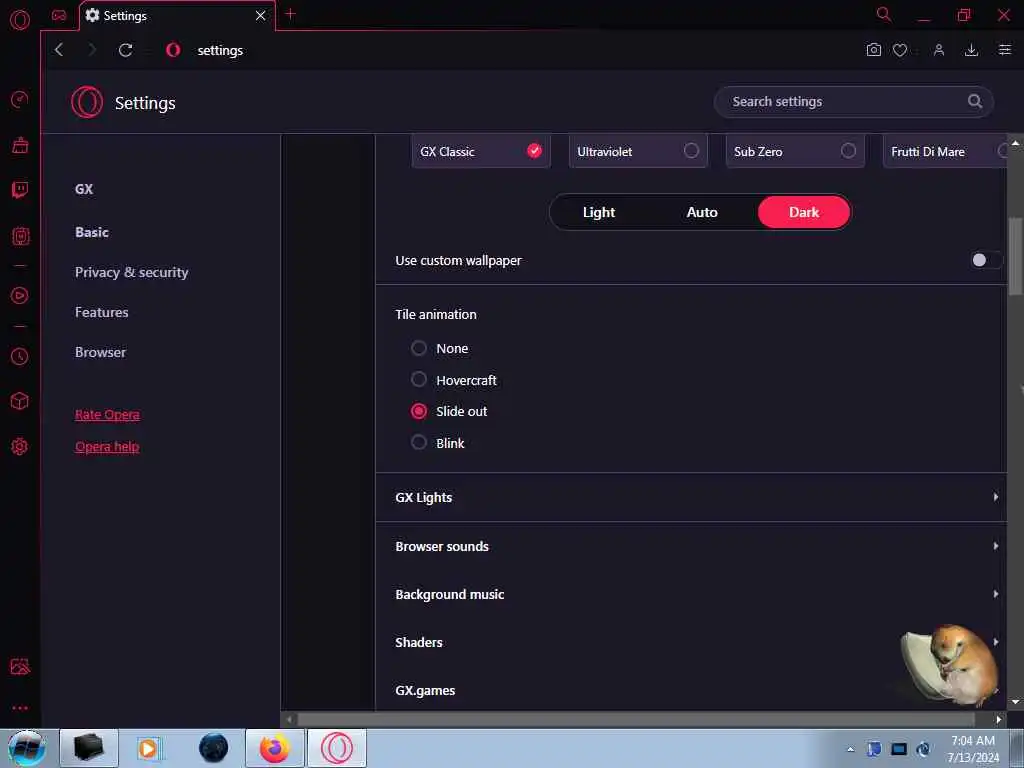Viewport: 1024px width, 768px height.
Task: Click the tab search magnifier icon
Action: tap(884, 14)
